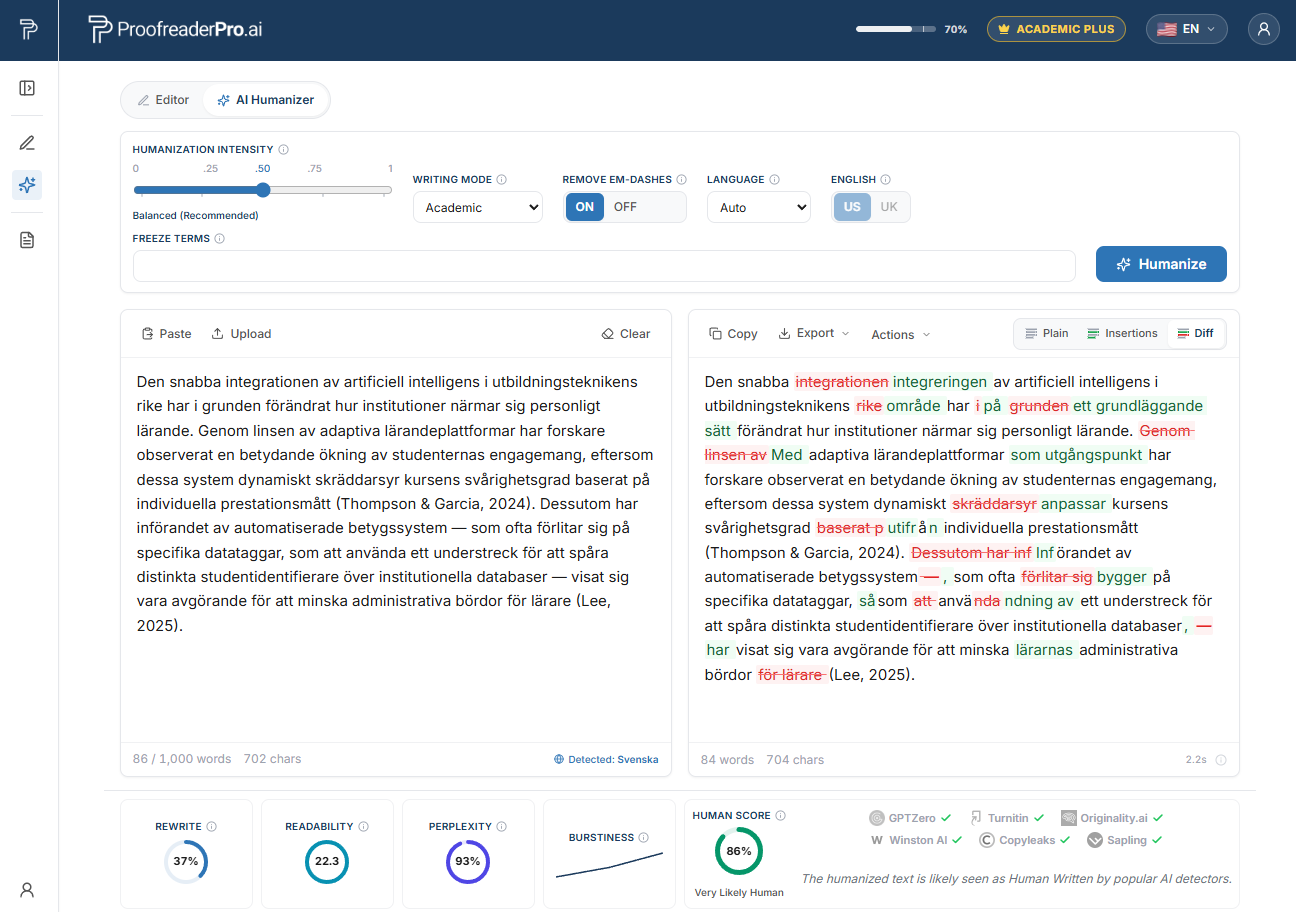Show info icon next to Language
The image size is (1296, 912).
[x=774, y=180]
